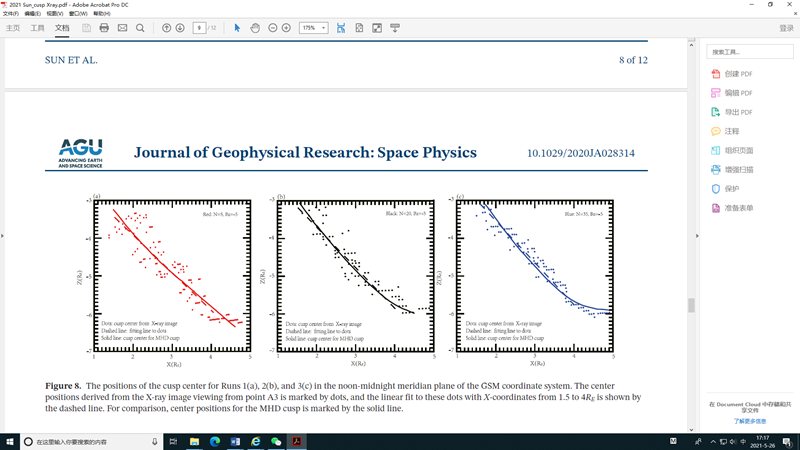Activate the hand pan tool

pyautogui.click(x=255, y=28)
